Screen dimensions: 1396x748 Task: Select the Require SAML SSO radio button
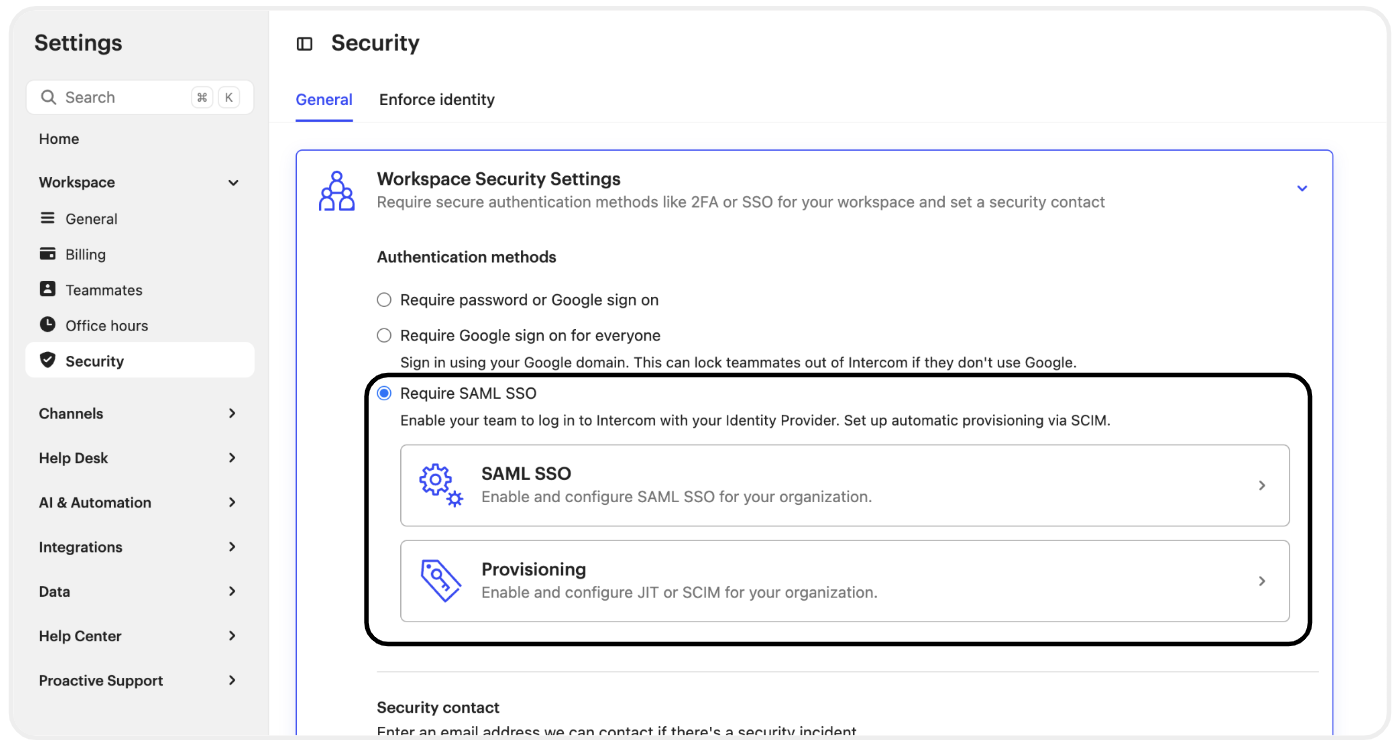pyautogui.click(x=384, y=393)
